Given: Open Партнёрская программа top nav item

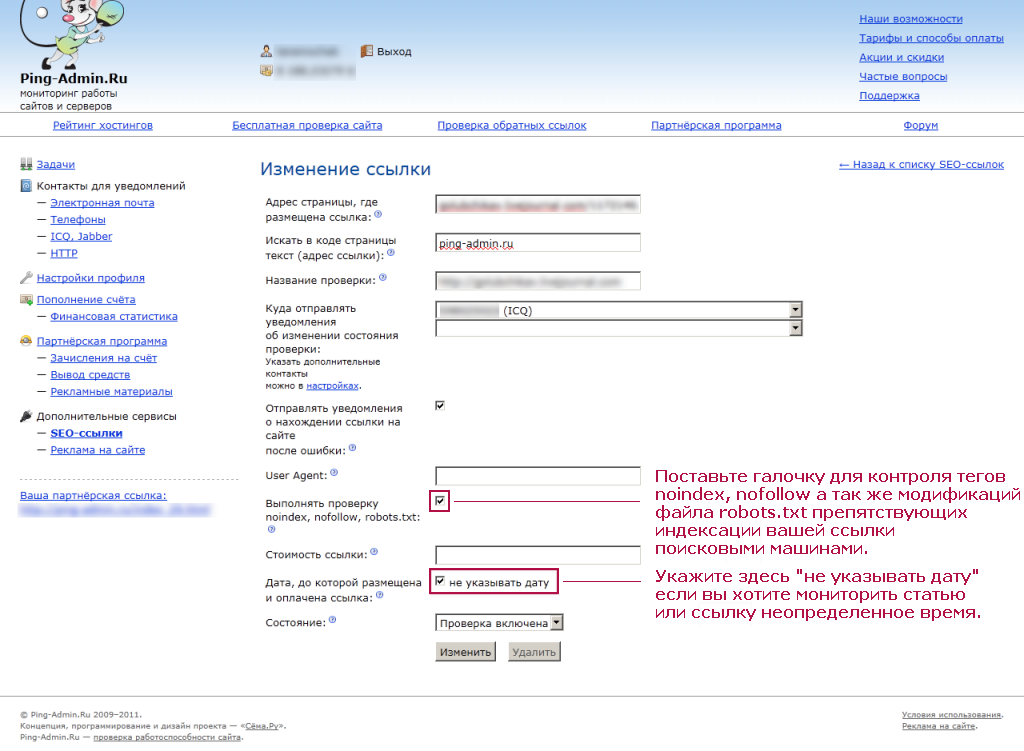Looking at the screenshot, I should (716, 125).
